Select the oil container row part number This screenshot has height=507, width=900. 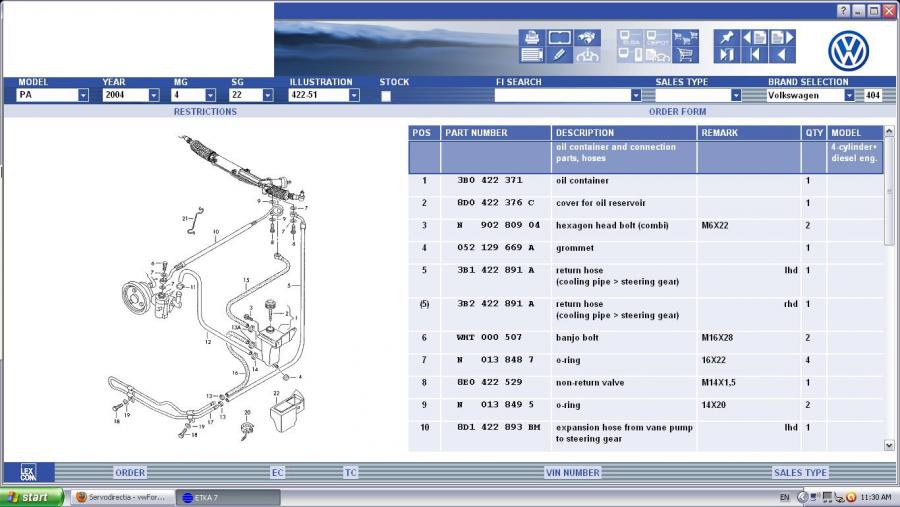[x=490, y=181]
